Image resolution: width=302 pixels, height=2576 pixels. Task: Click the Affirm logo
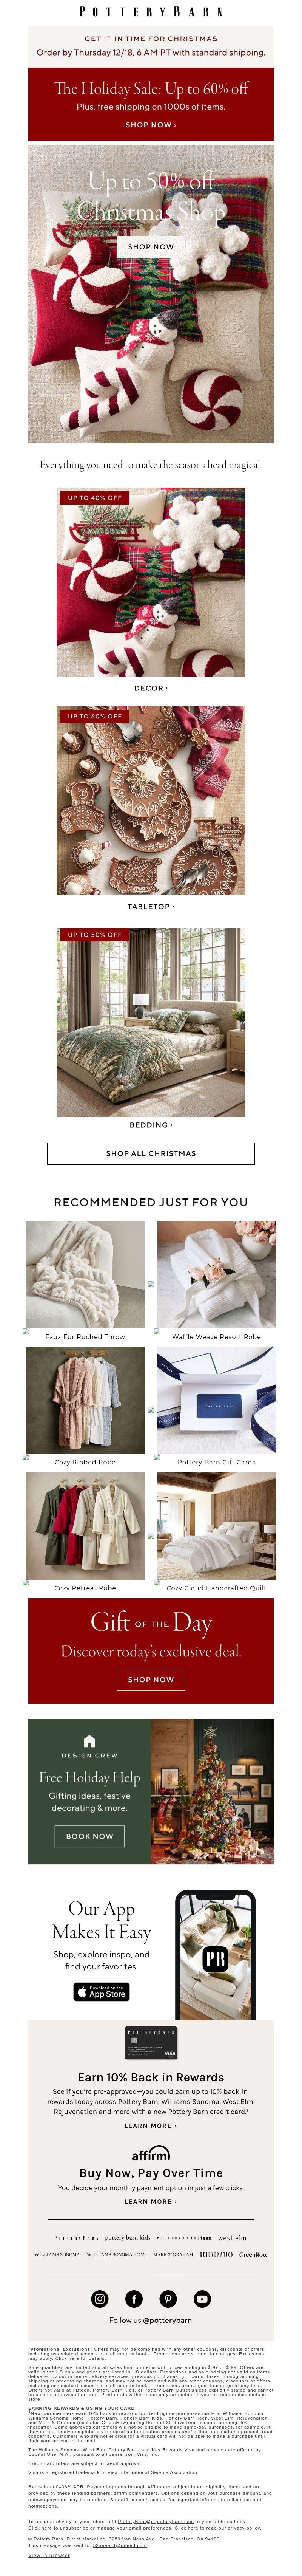151,2153
